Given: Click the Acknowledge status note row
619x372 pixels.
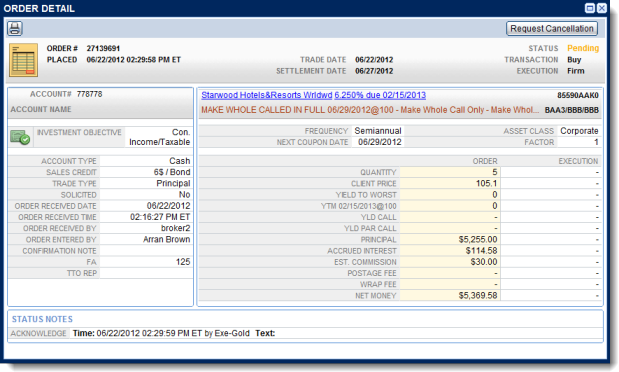Looking at the screenshot, I should [305, 333].
